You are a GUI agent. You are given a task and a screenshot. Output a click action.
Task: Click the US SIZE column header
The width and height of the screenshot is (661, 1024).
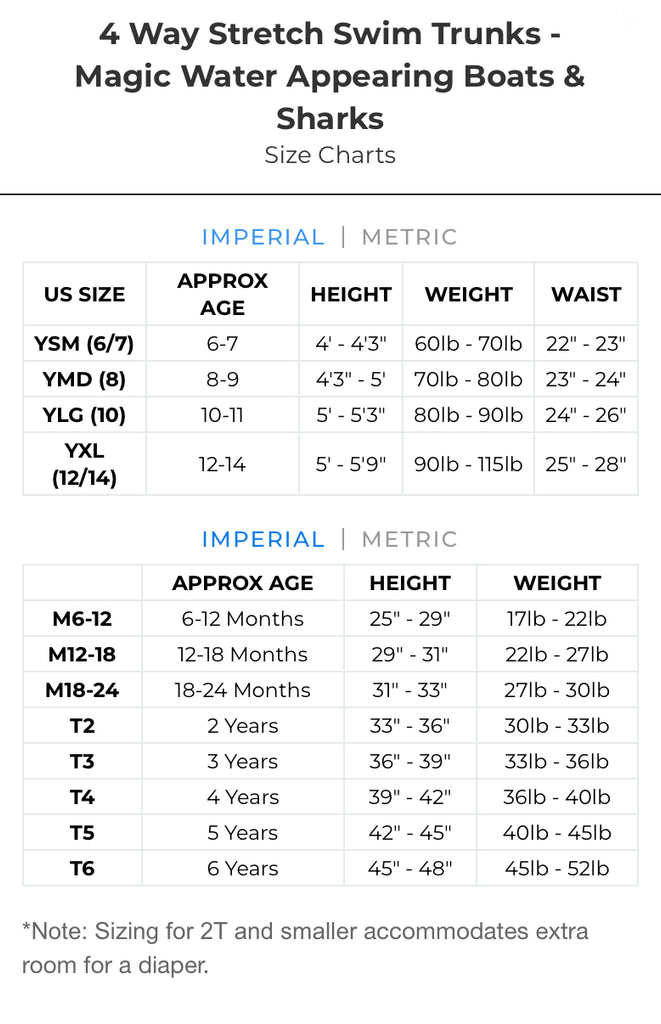pos(85,294)
